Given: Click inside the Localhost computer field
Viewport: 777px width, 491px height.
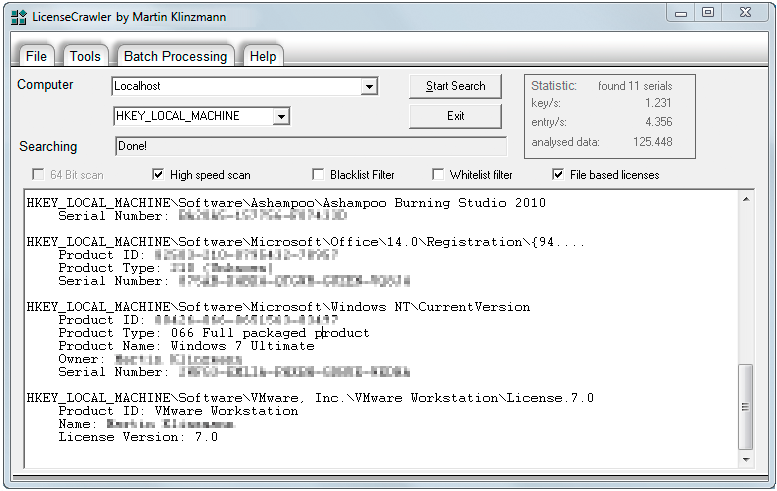Looking at the screenshot, I should tap(236, 87).
